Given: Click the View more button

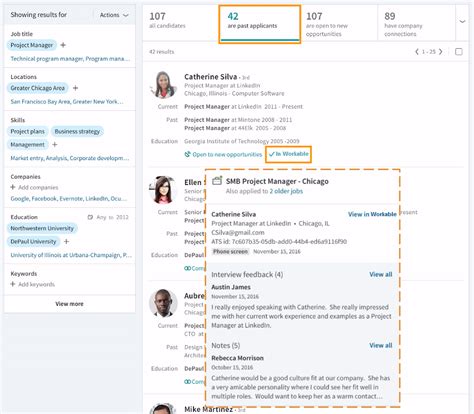Looking at the screenshot, I should (69, 304).
